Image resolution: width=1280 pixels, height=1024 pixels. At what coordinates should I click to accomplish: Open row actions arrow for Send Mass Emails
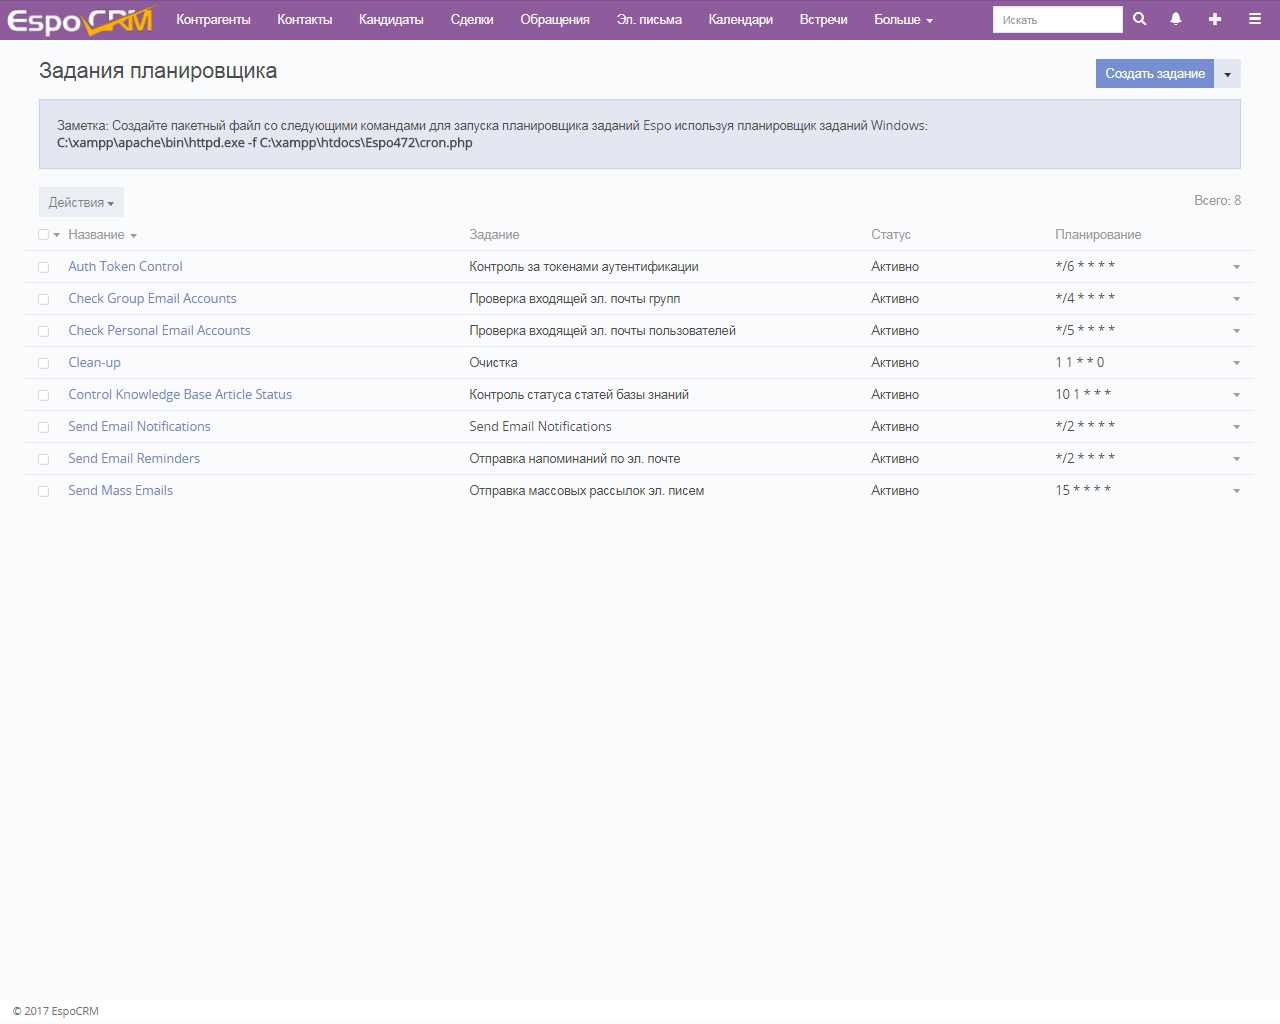[x=1236, y=491]
